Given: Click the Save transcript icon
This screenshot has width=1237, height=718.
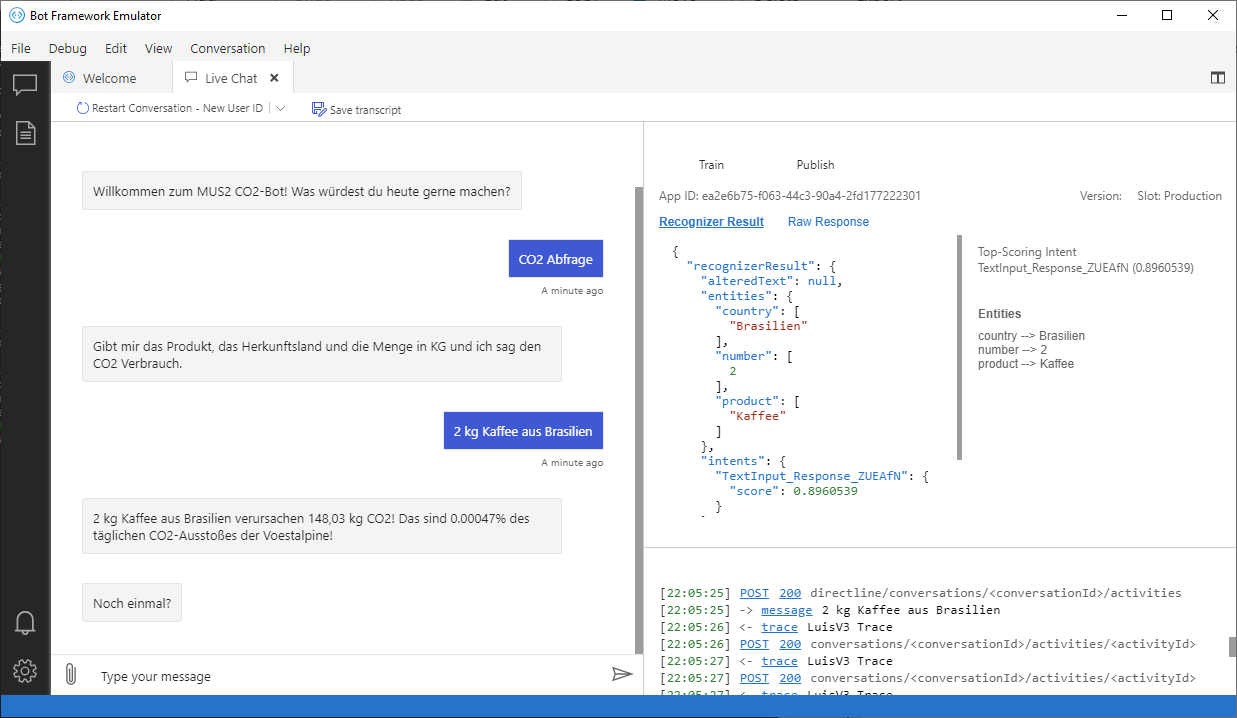Looking at the screenshot, I should [318, 109].
